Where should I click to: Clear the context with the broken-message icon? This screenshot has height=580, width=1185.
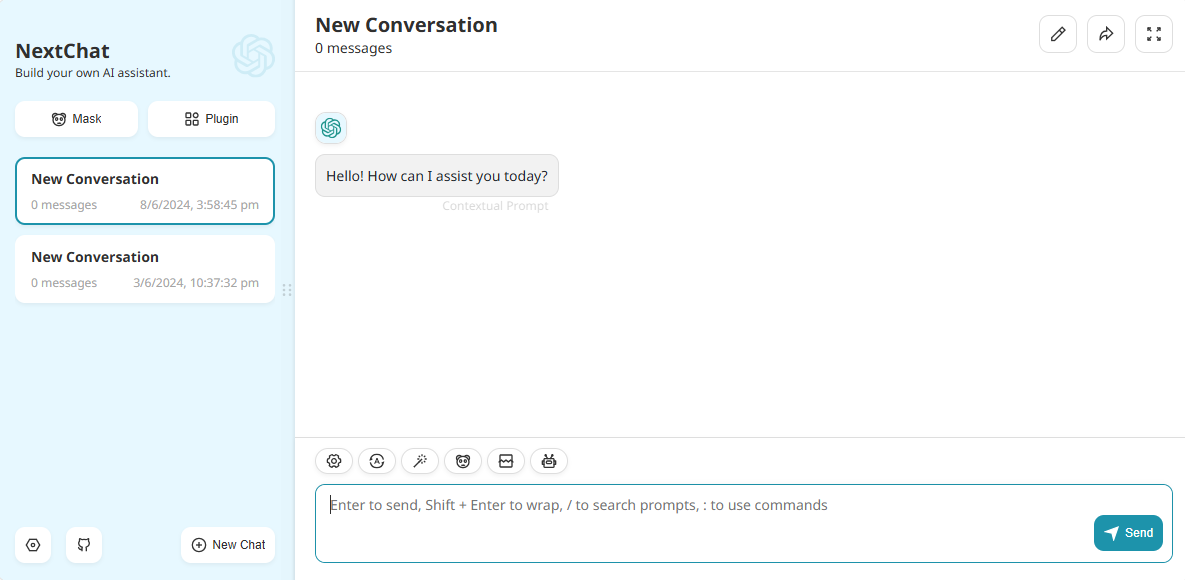[x=505, y=461]
